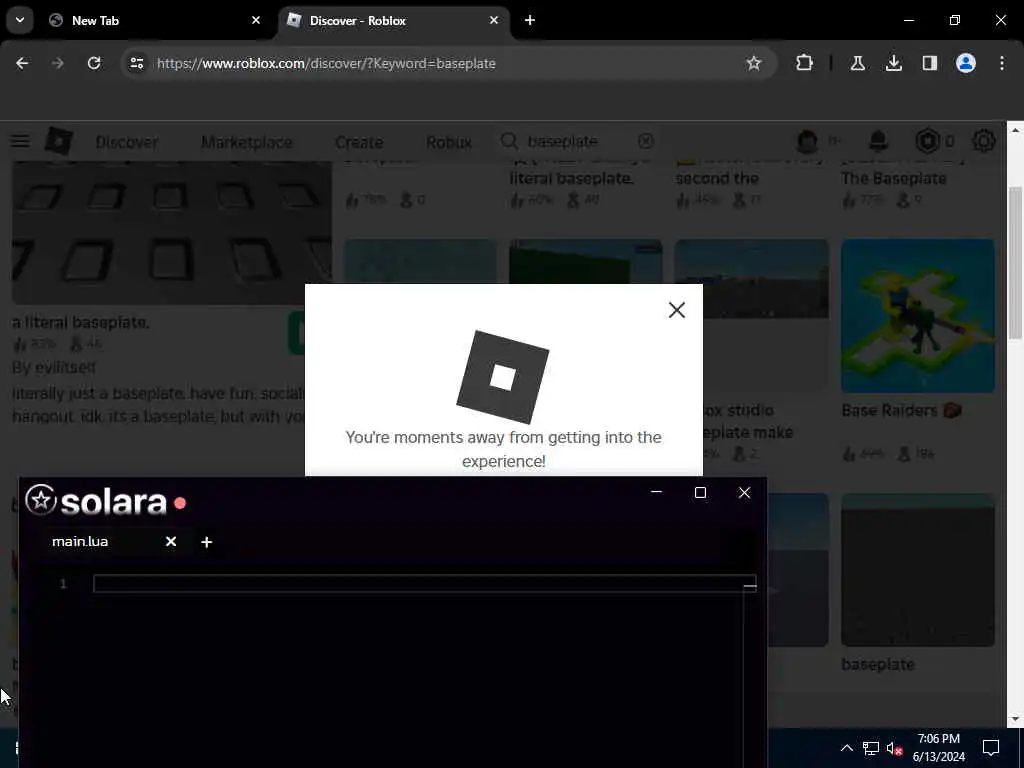
Task: Click the muted volume tray icon
Action: coord(895,749)
